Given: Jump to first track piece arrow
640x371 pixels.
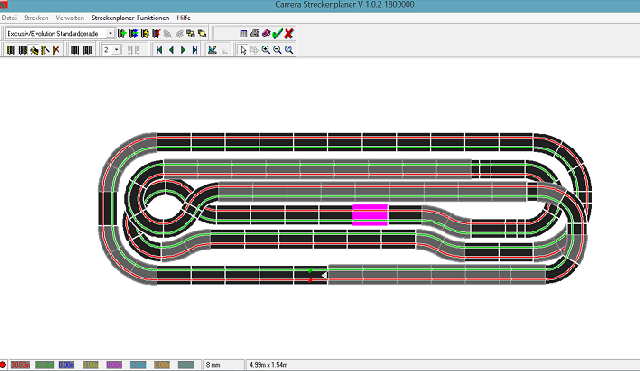Looking at the screenshot, I should click(160, 50).
